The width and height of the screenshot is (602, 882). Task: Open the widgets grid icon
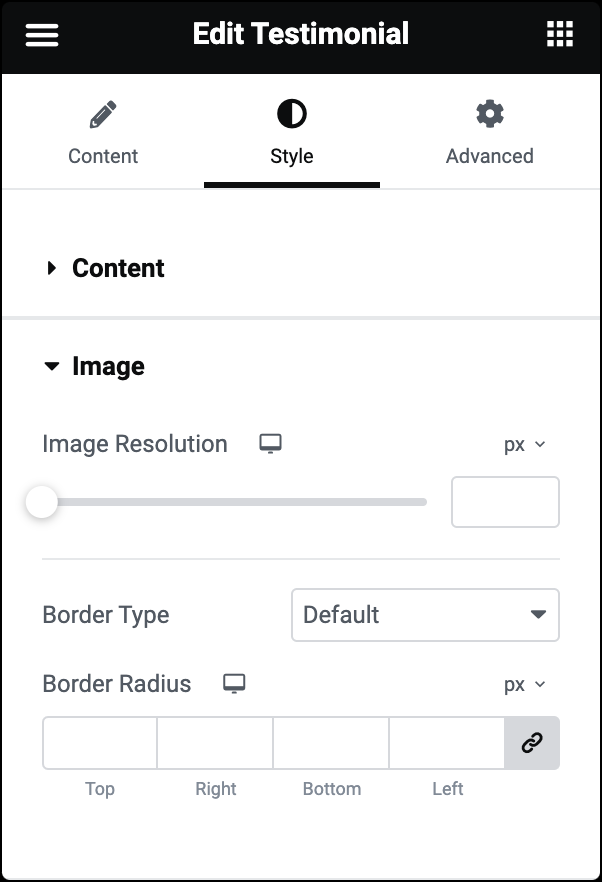560,34
